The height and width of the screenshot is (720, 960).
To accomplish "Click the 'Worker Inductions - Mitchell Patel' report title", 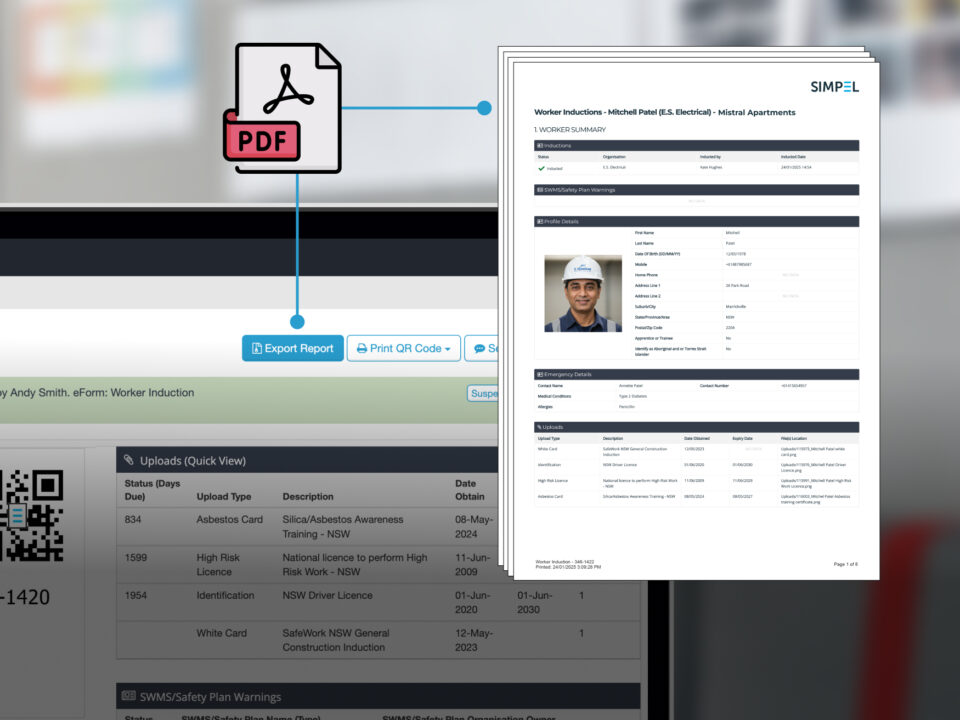I will click(664, 112).
